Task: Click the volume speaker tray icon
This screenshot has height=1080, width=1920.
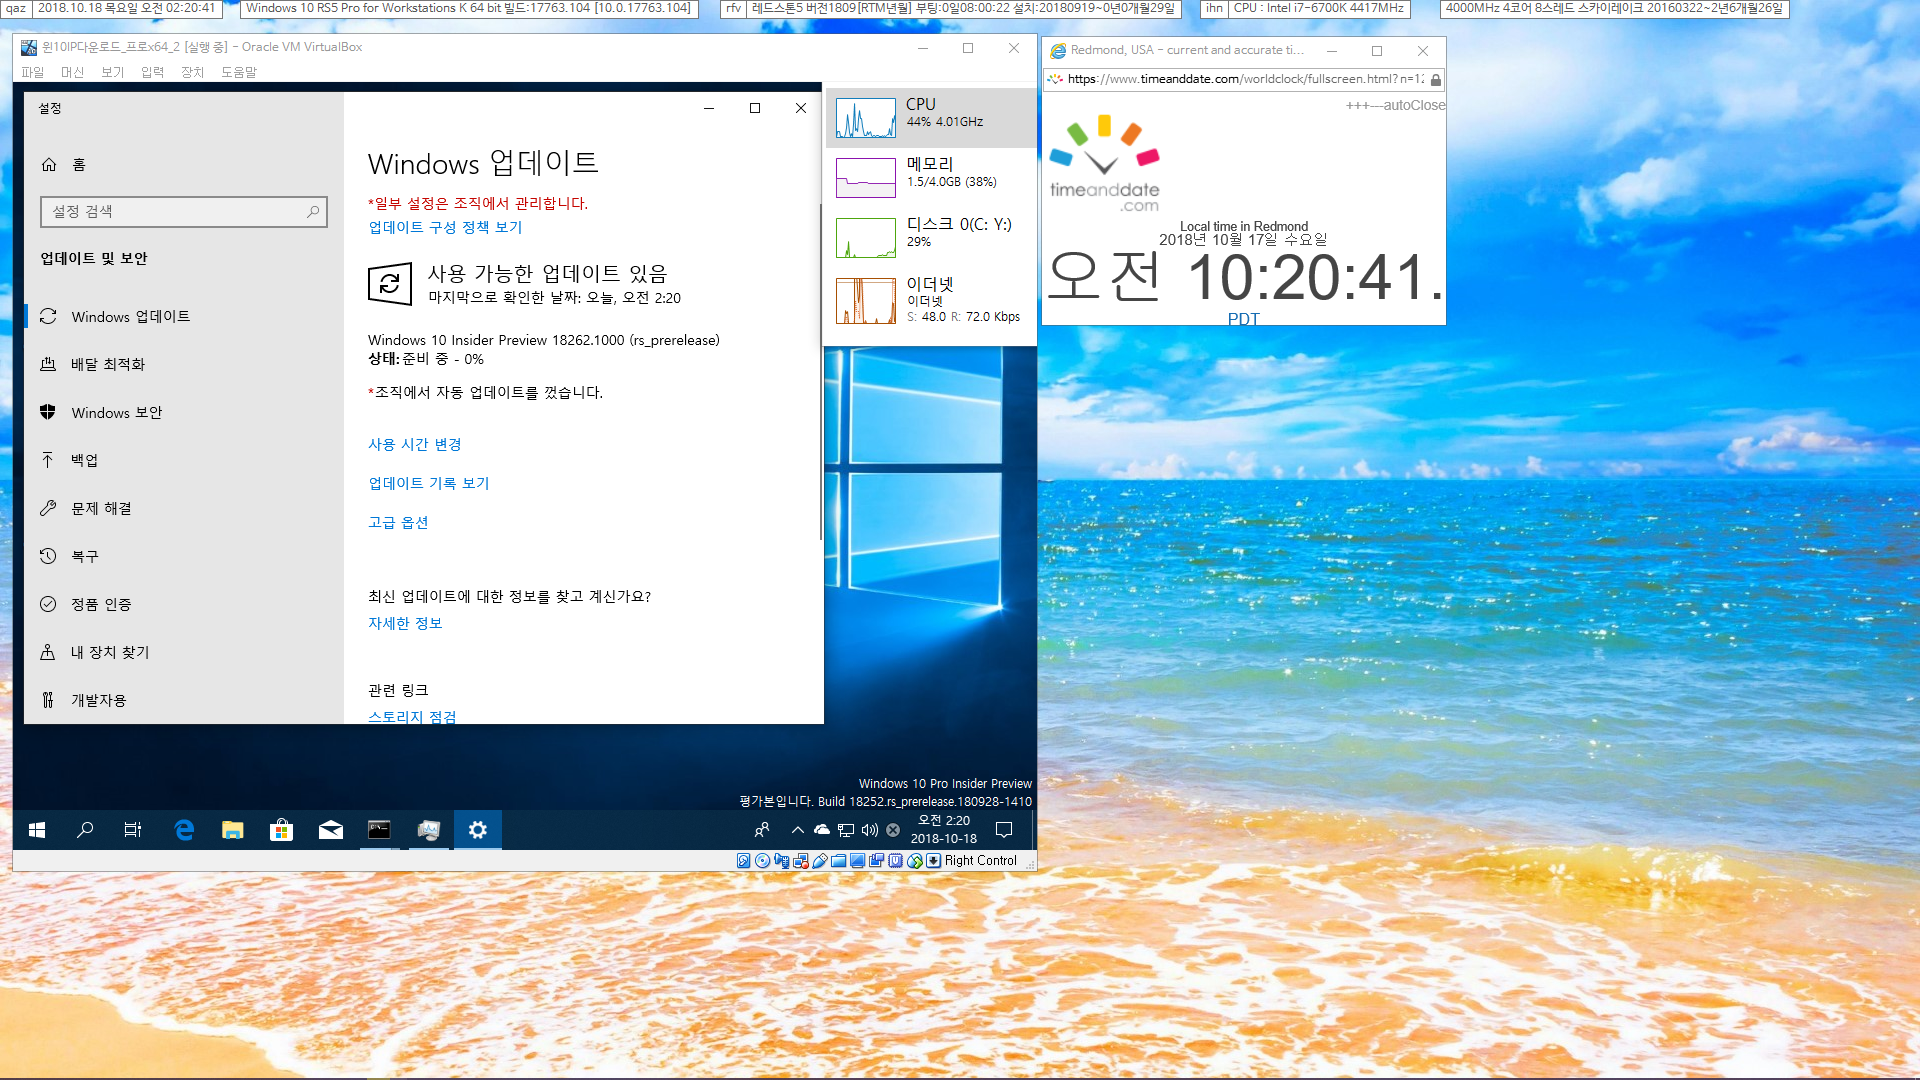Action: 870,830
